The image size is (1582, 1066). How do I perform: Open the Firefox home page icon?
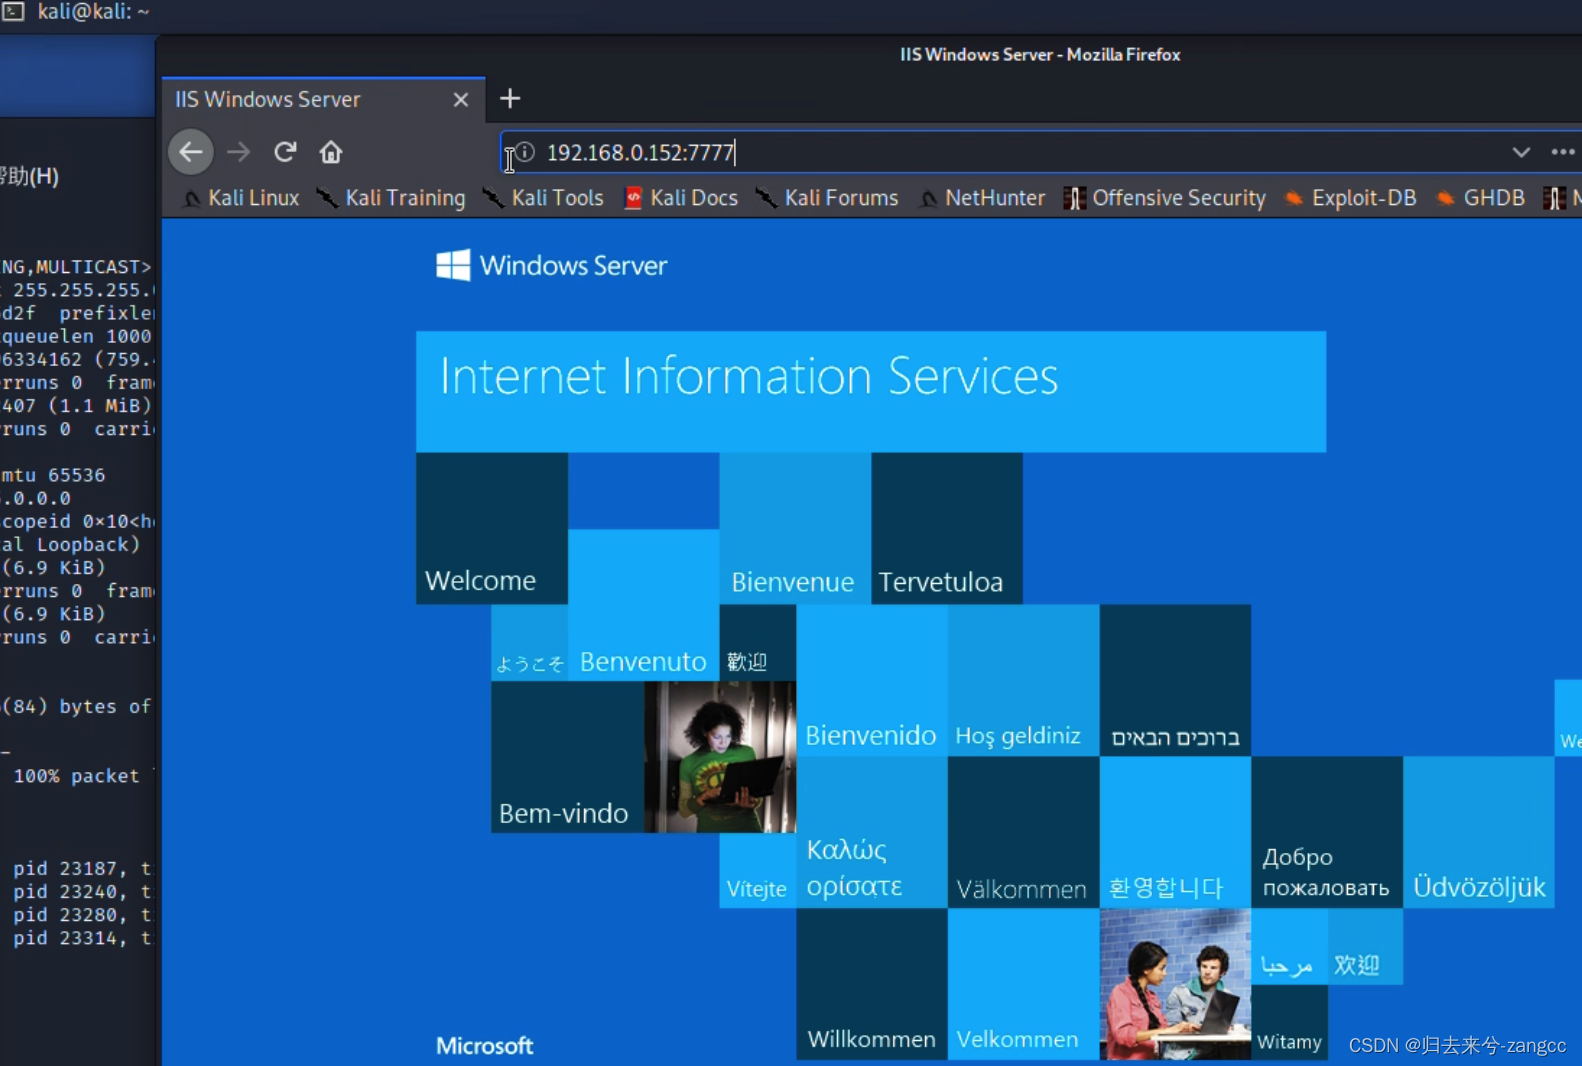pyautogui.click(x=331, y=152)
